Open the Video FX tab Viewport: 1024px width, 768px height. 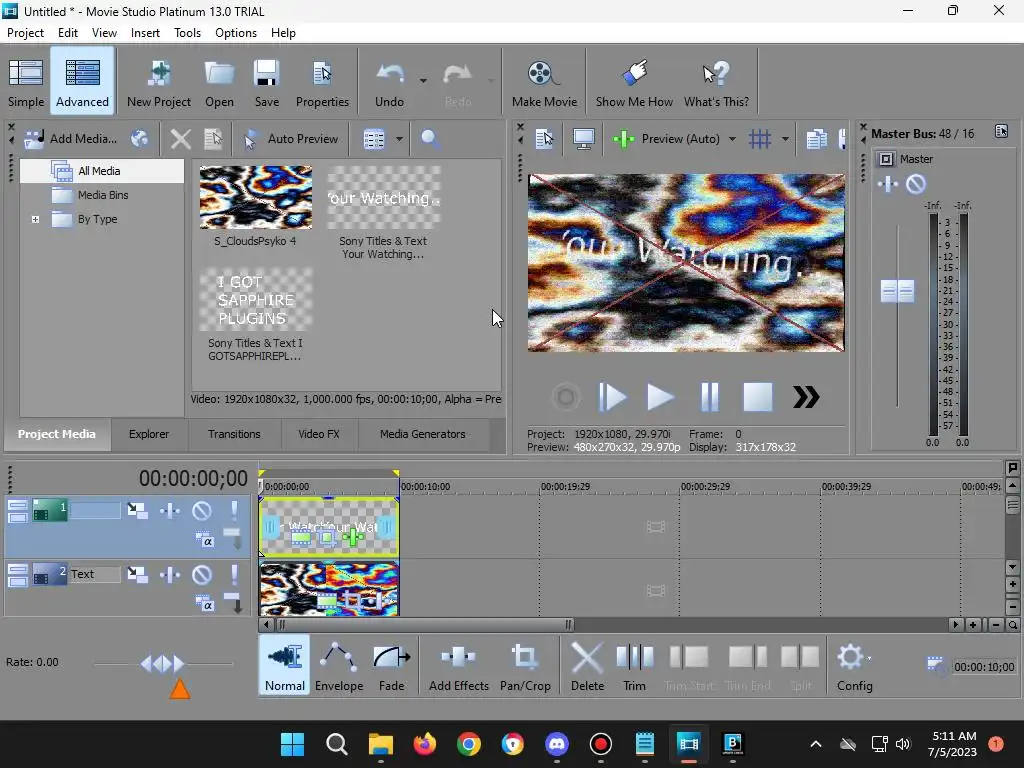(319, 434)
